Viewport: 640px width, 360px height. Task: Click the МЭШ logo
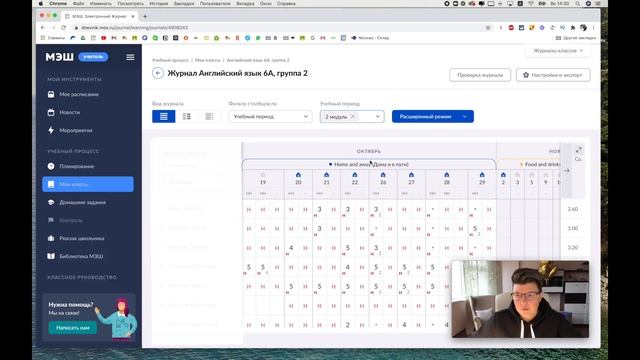[60, 57]
